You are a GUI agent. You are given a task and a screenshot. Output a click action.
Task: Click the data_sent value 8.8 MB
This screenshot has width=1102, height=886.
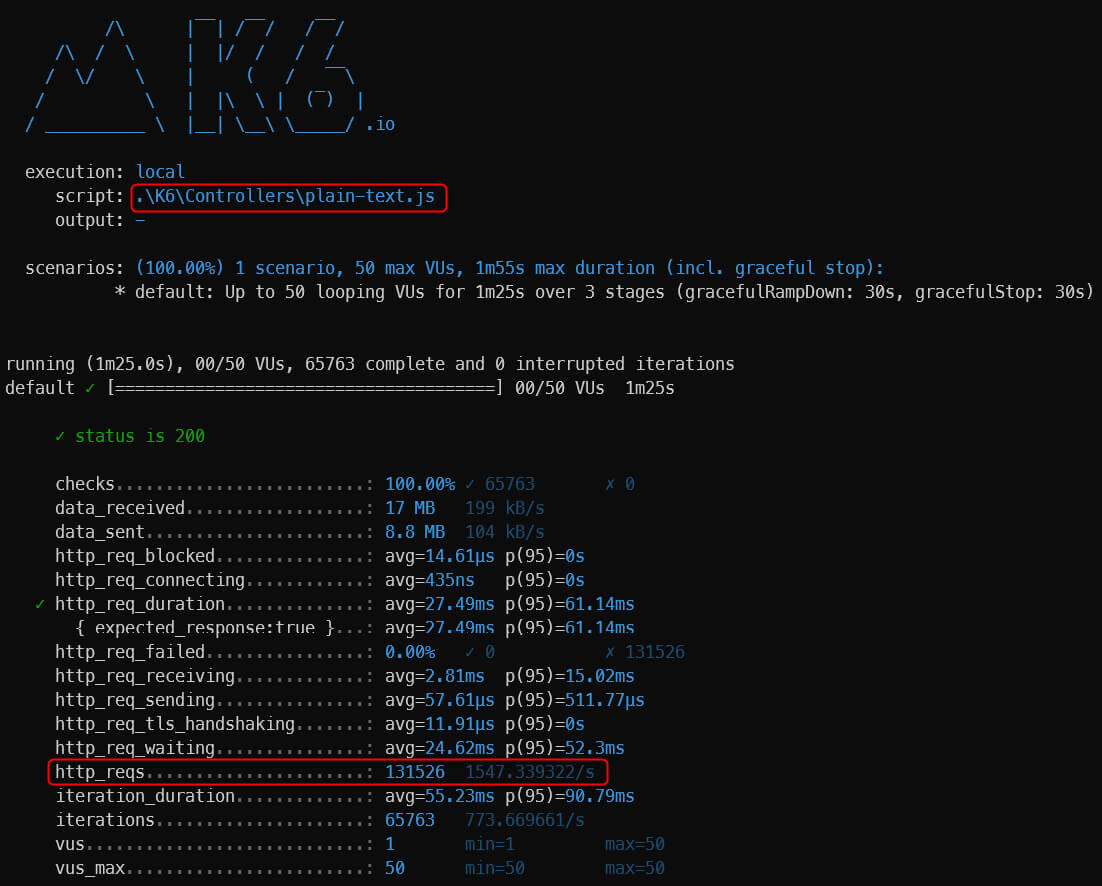(x=415, y=532)
